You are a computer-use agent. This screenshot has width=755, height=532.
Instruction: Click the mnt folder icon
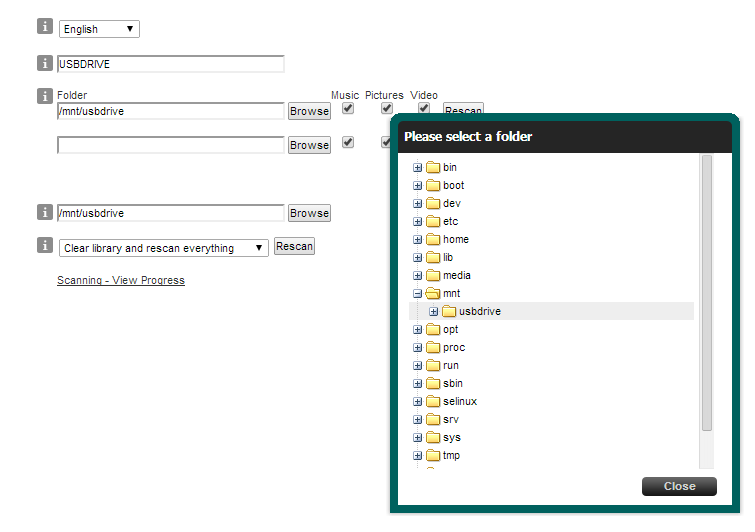click(433, 294)
